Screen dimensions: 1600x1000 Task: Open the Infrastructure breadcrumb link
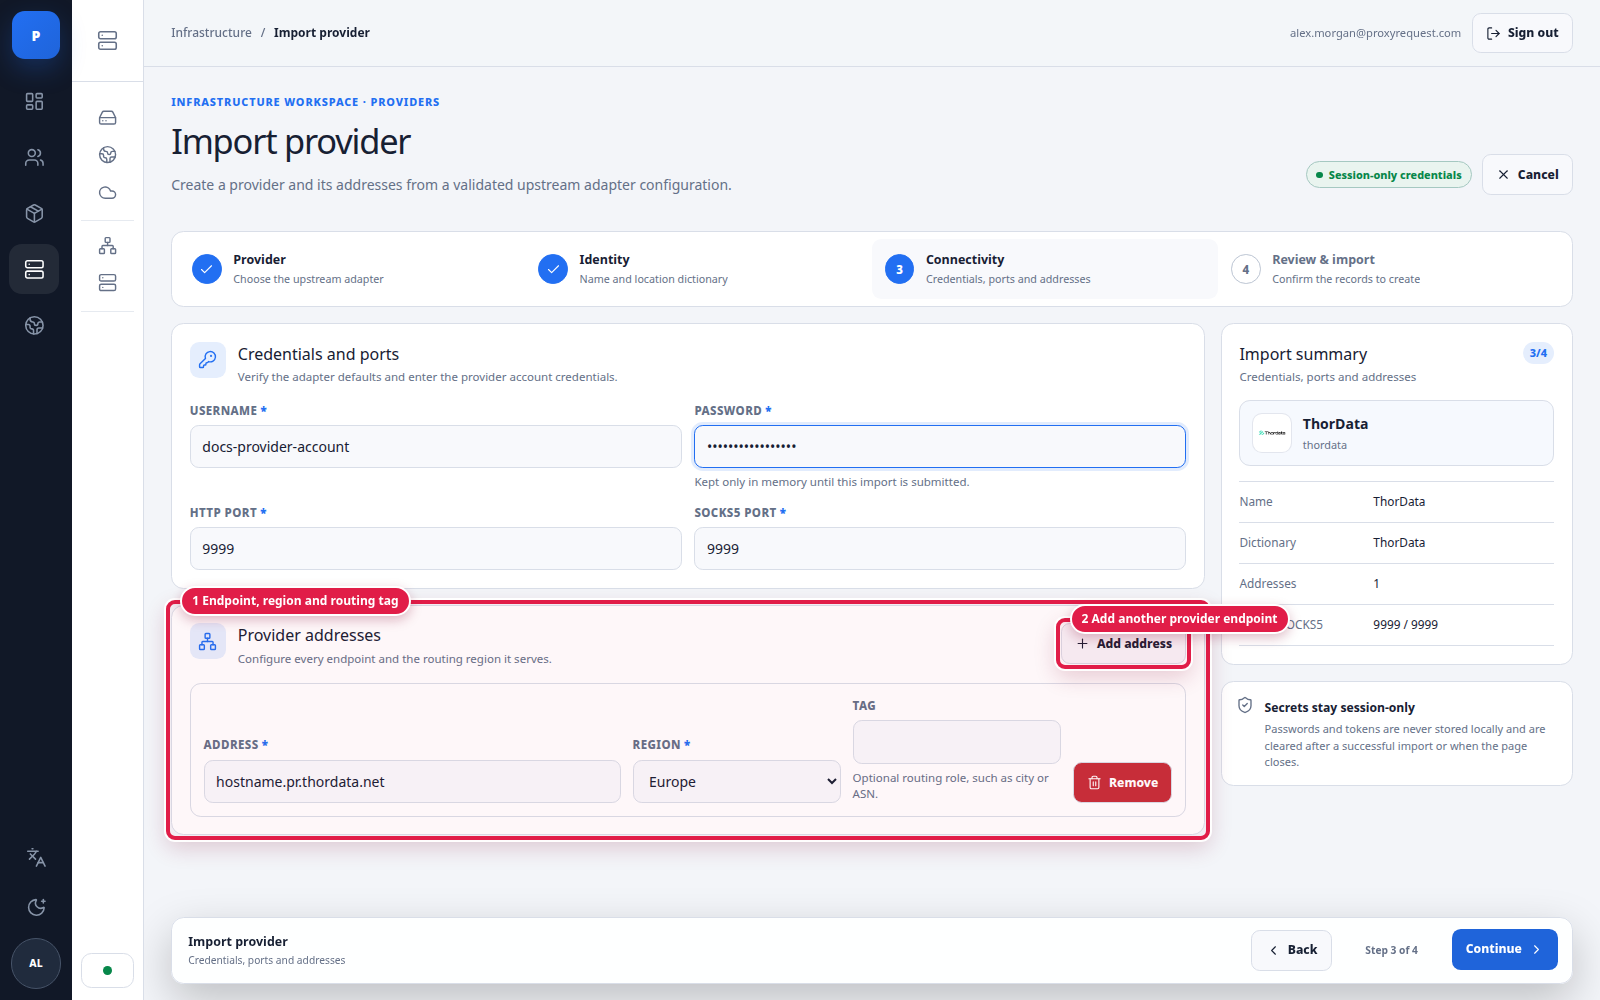pos(211,33)
